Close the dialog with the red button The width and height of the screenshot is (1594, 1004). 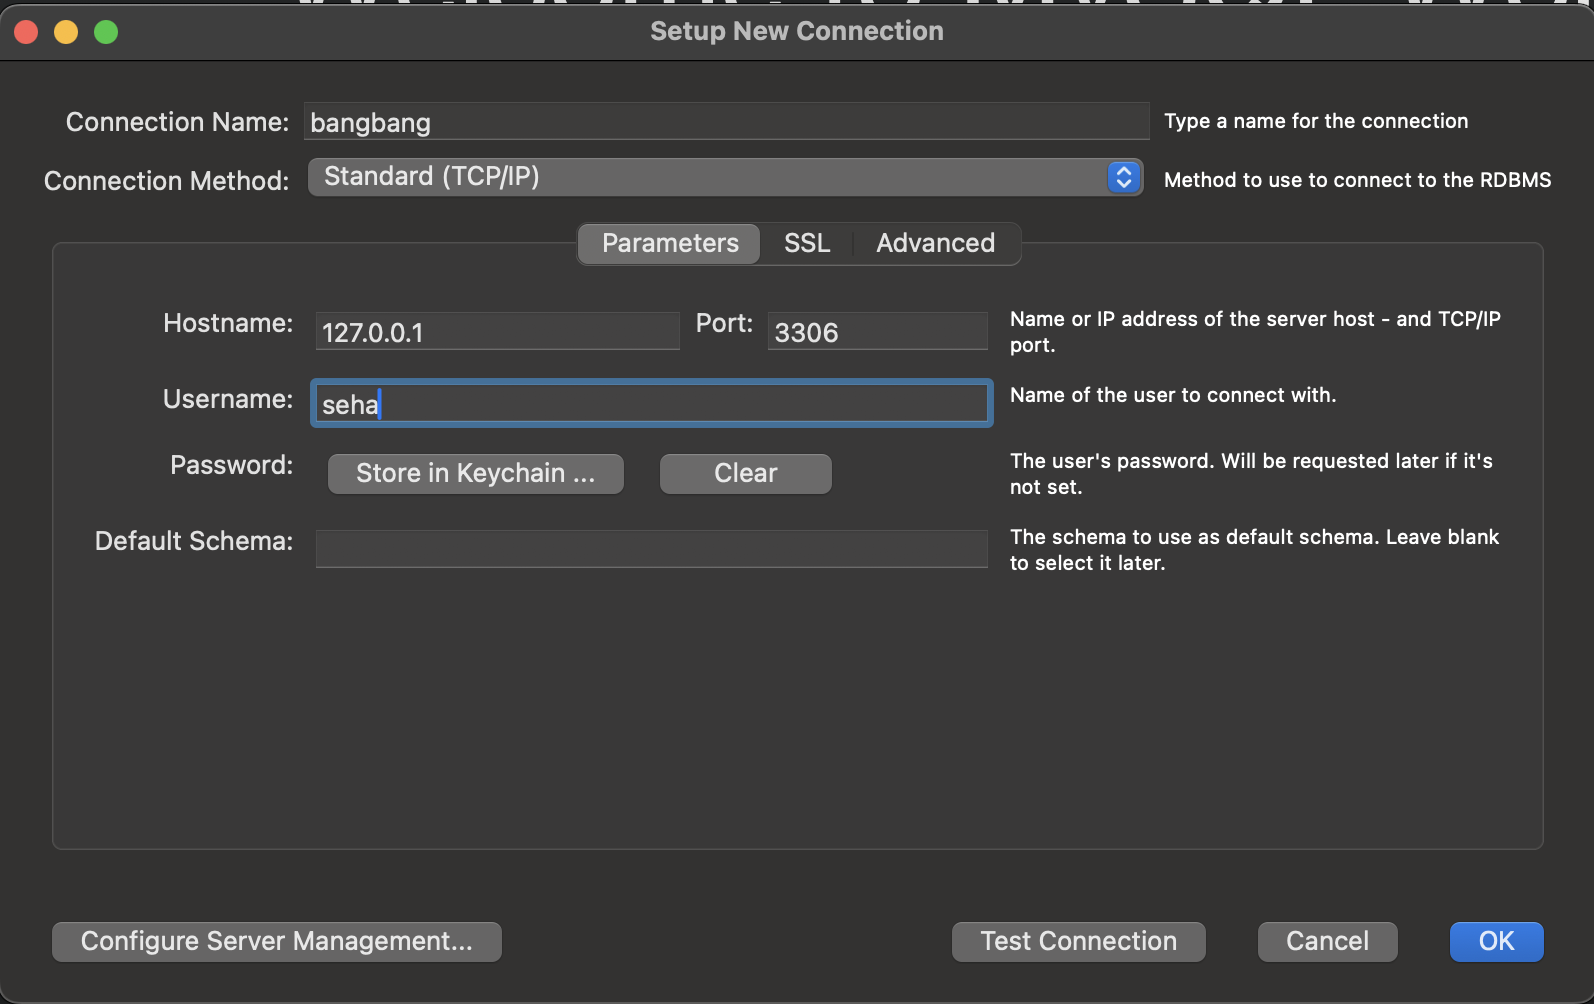point(26,32)
